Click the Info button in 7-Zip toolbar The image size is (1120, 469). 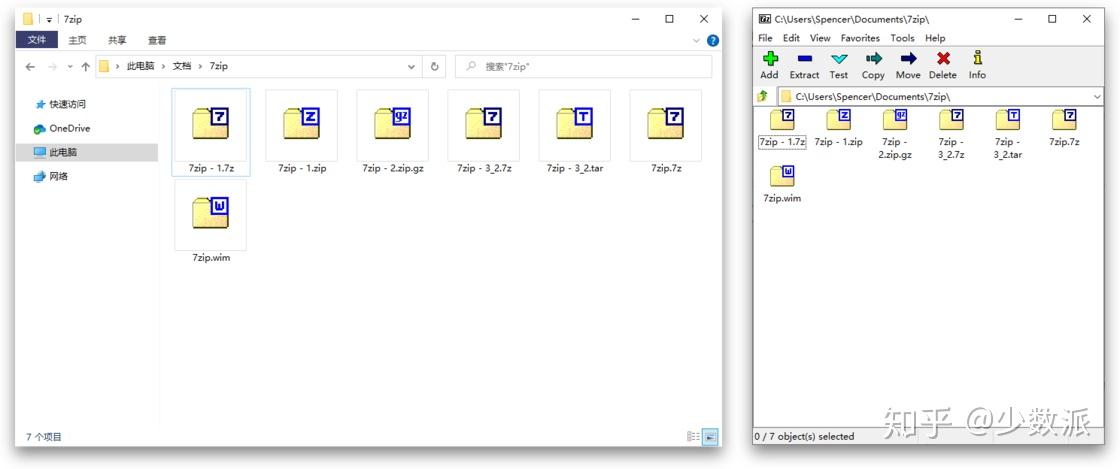click(977, 65)
